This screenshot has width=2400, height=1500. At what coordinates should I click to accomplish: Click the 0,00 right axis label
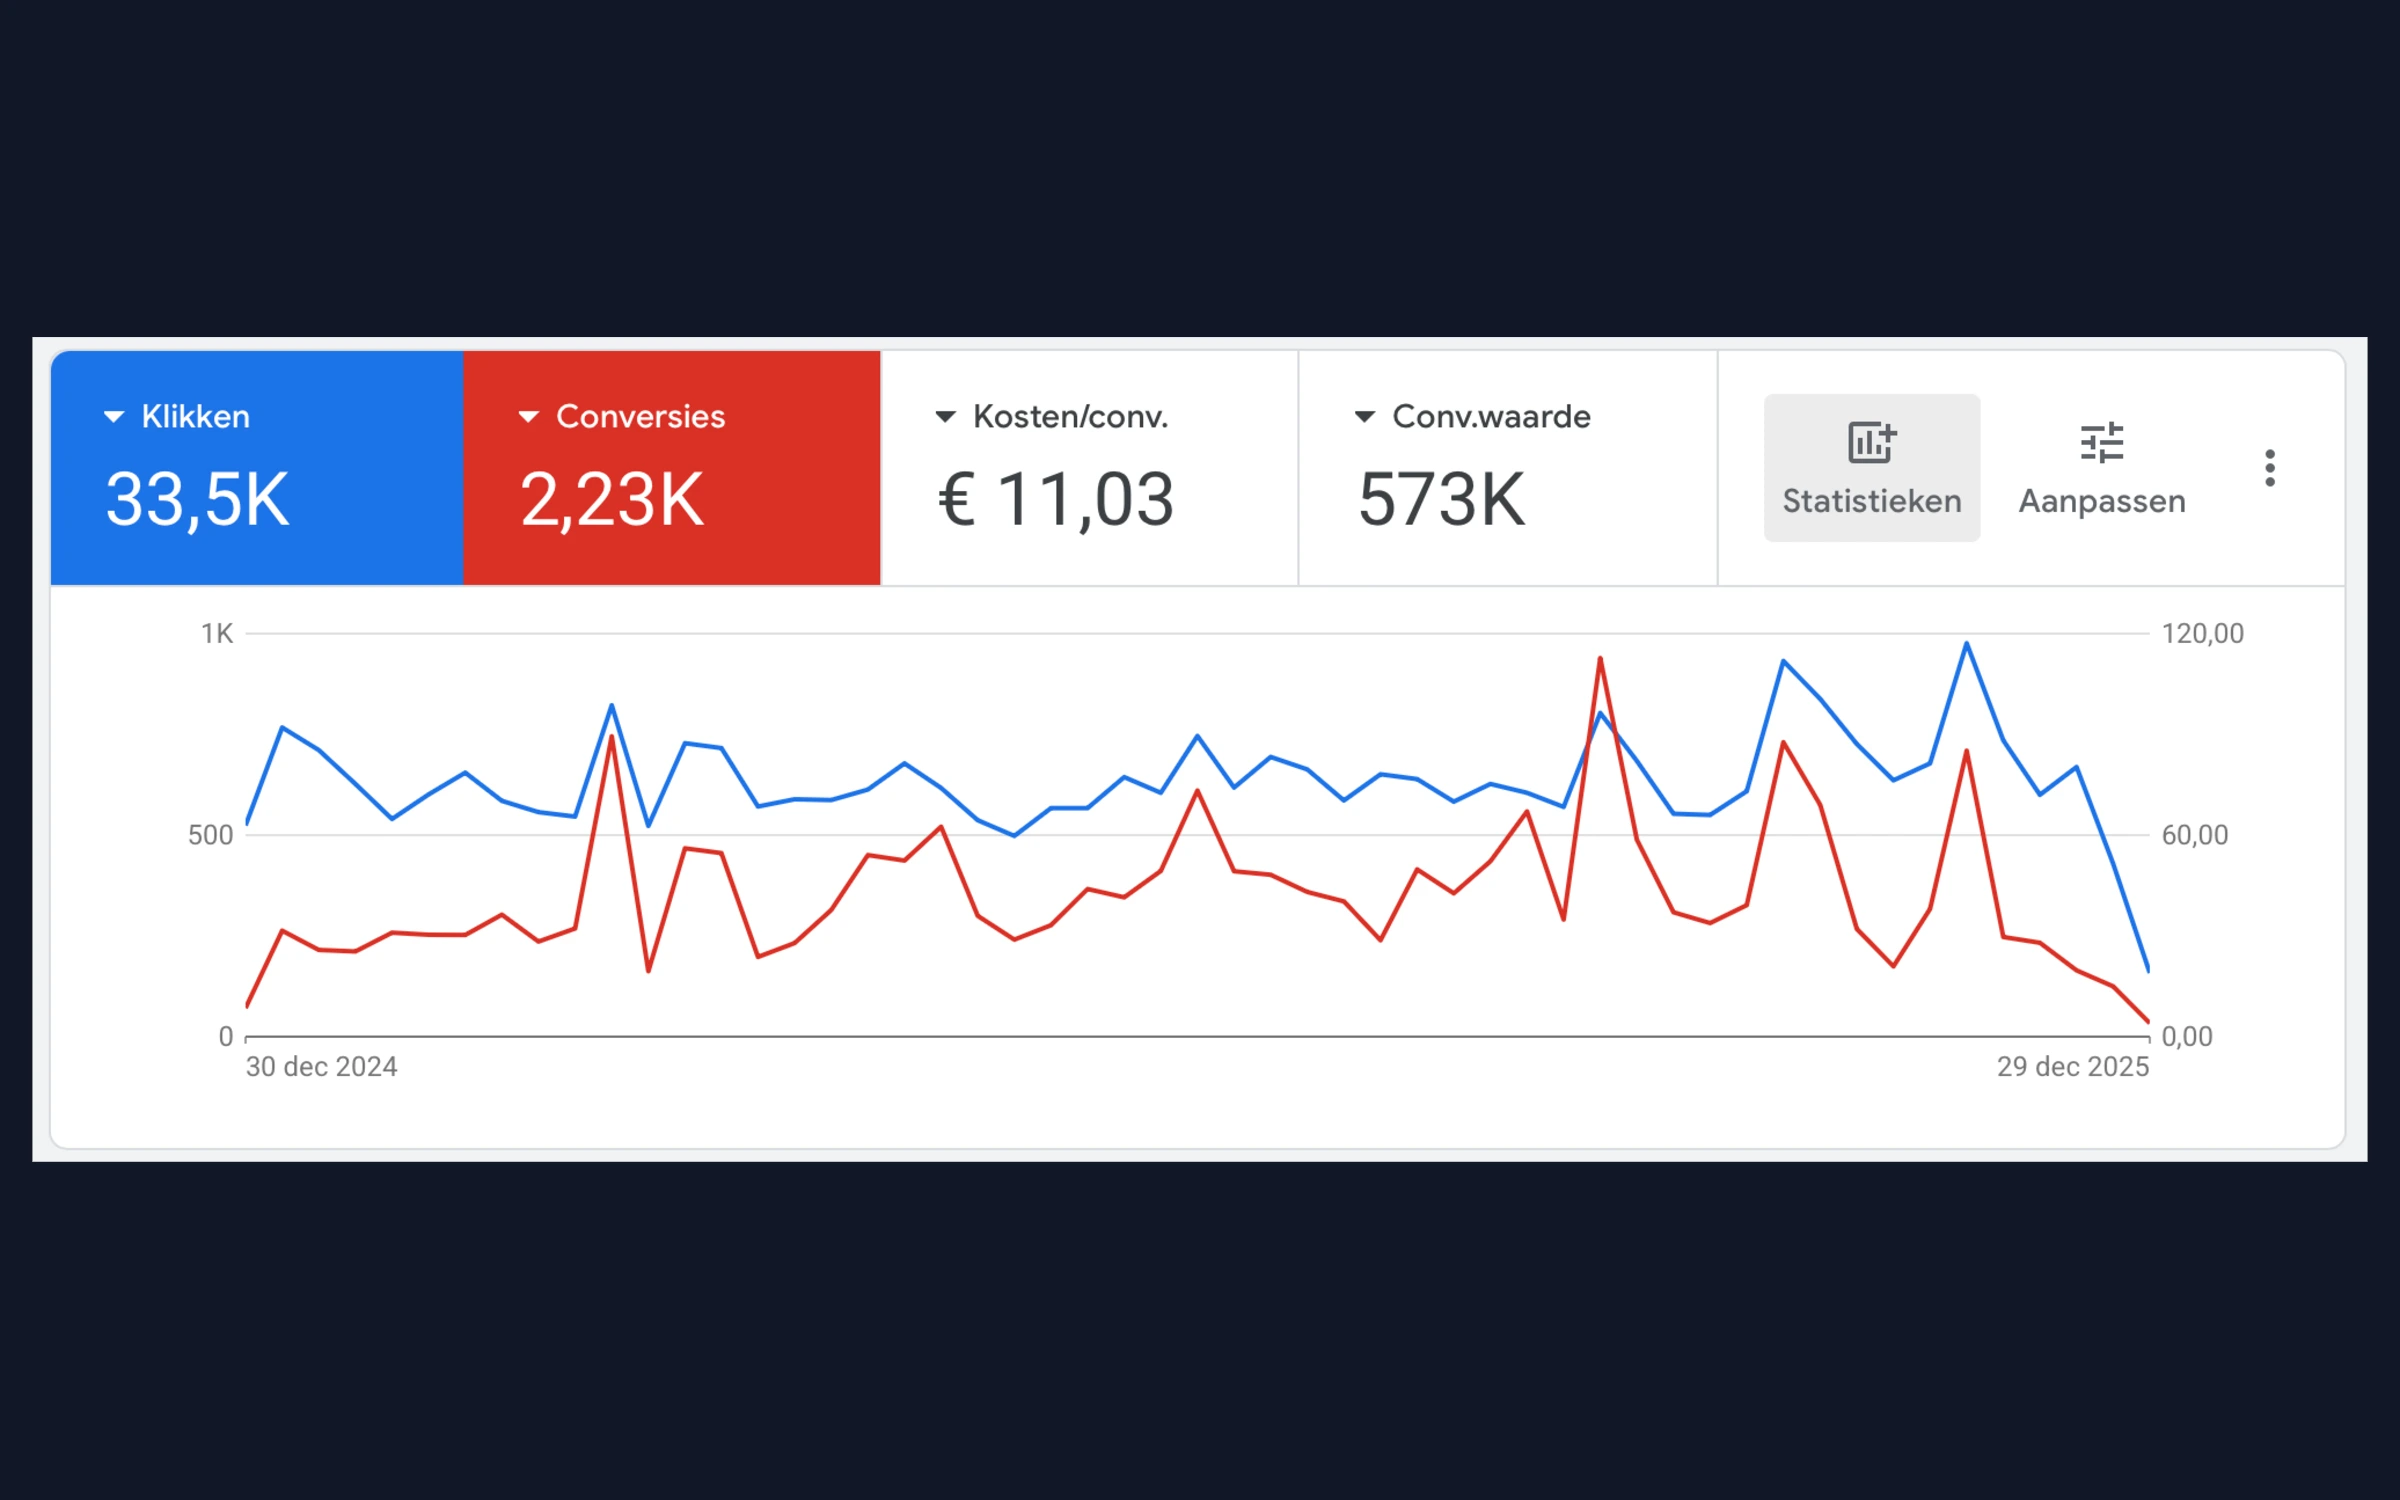coord(2187,1037)
